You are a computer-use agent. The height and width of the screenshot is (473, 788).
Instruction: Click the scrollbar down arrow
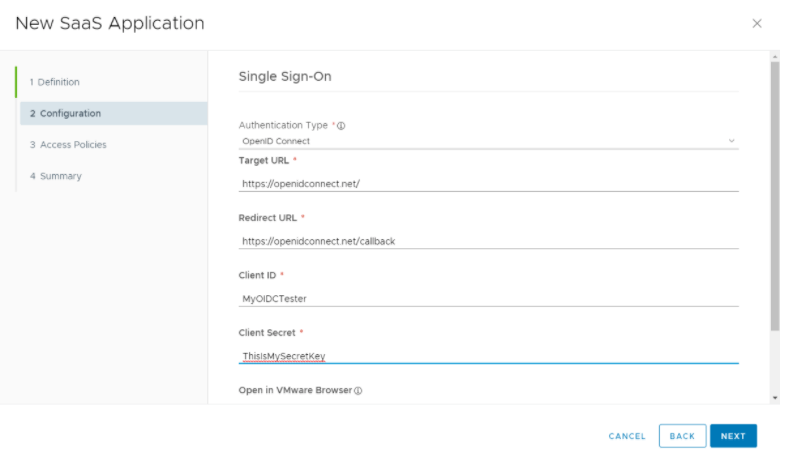click(774, 397)
